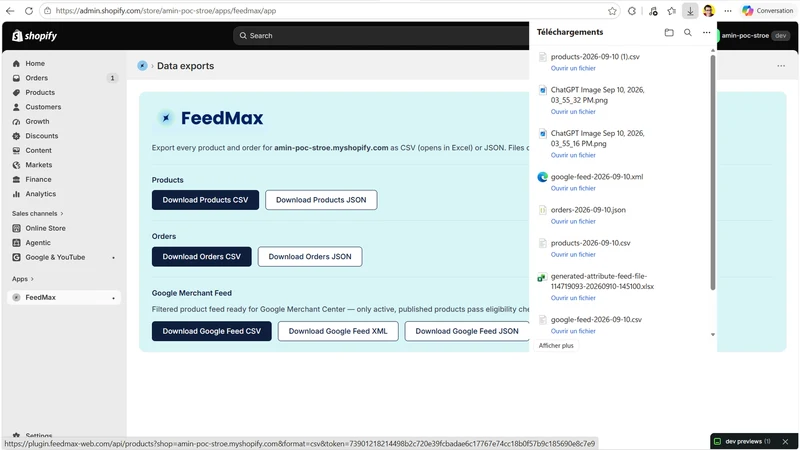
Task: Click the dev previews indicator
Action: click(x=742, y=442)
